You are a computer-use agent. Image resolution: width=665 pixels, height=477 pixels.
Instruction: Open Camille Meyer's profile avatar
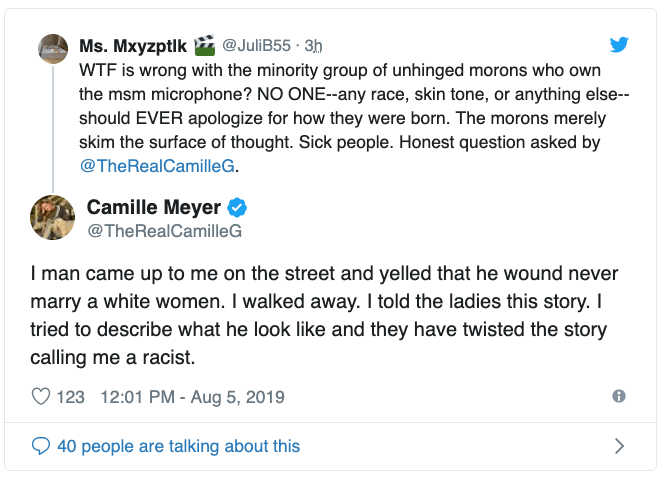pos(53,217)
